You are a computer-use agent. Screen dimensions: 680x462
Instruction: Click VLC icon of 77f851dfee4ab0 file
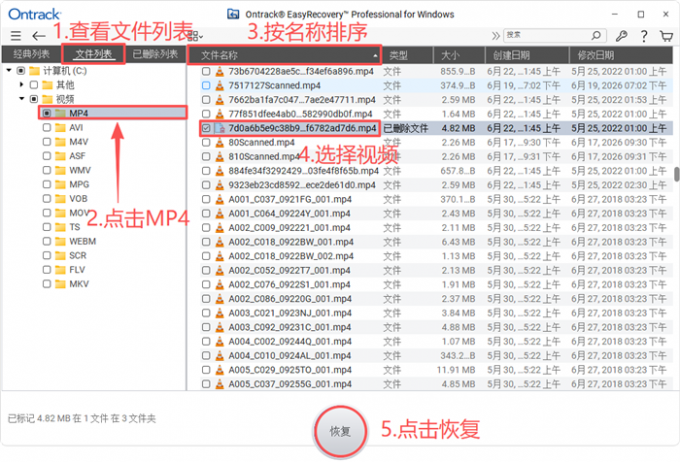click(x=220, y=114)
